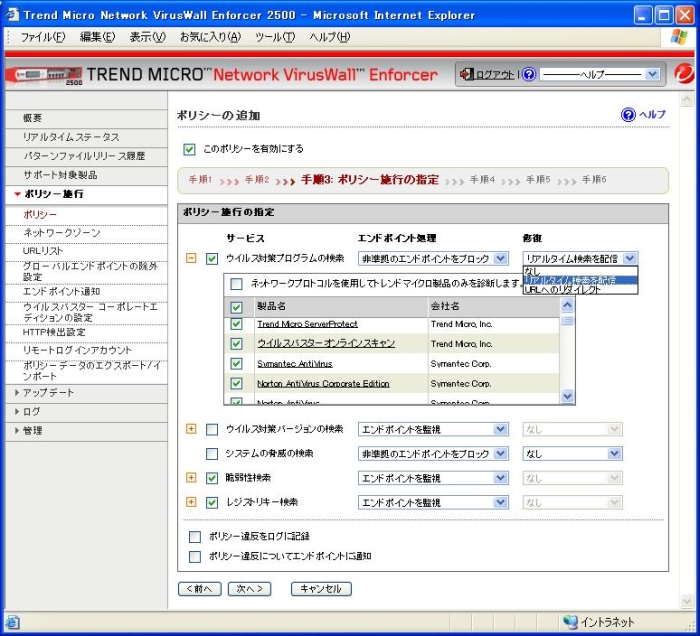Open the Trend Micro ServerProtect link
This screenshot has width=700, height=636.
point(307,324)
